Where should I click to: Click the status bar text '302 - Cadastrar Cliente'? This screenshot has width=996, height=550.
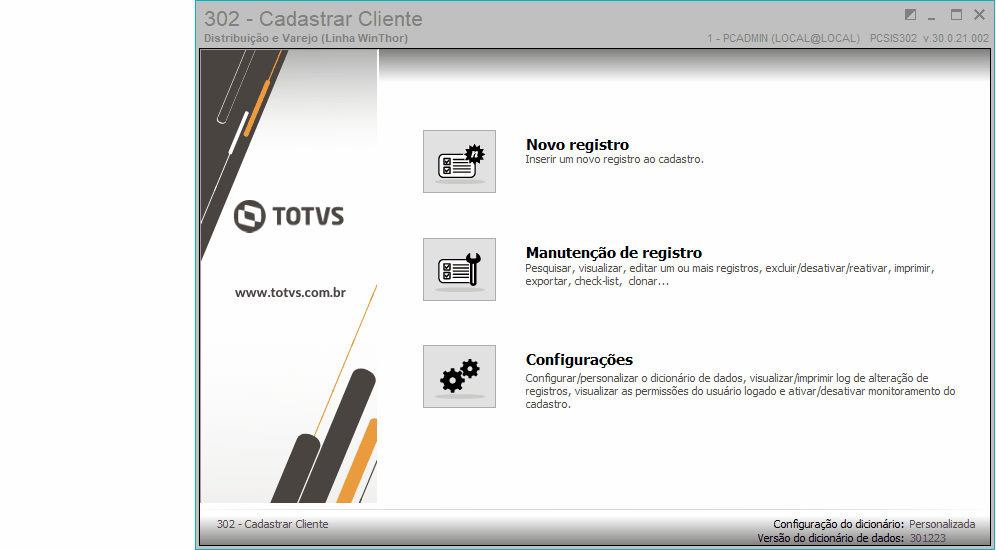273,524
